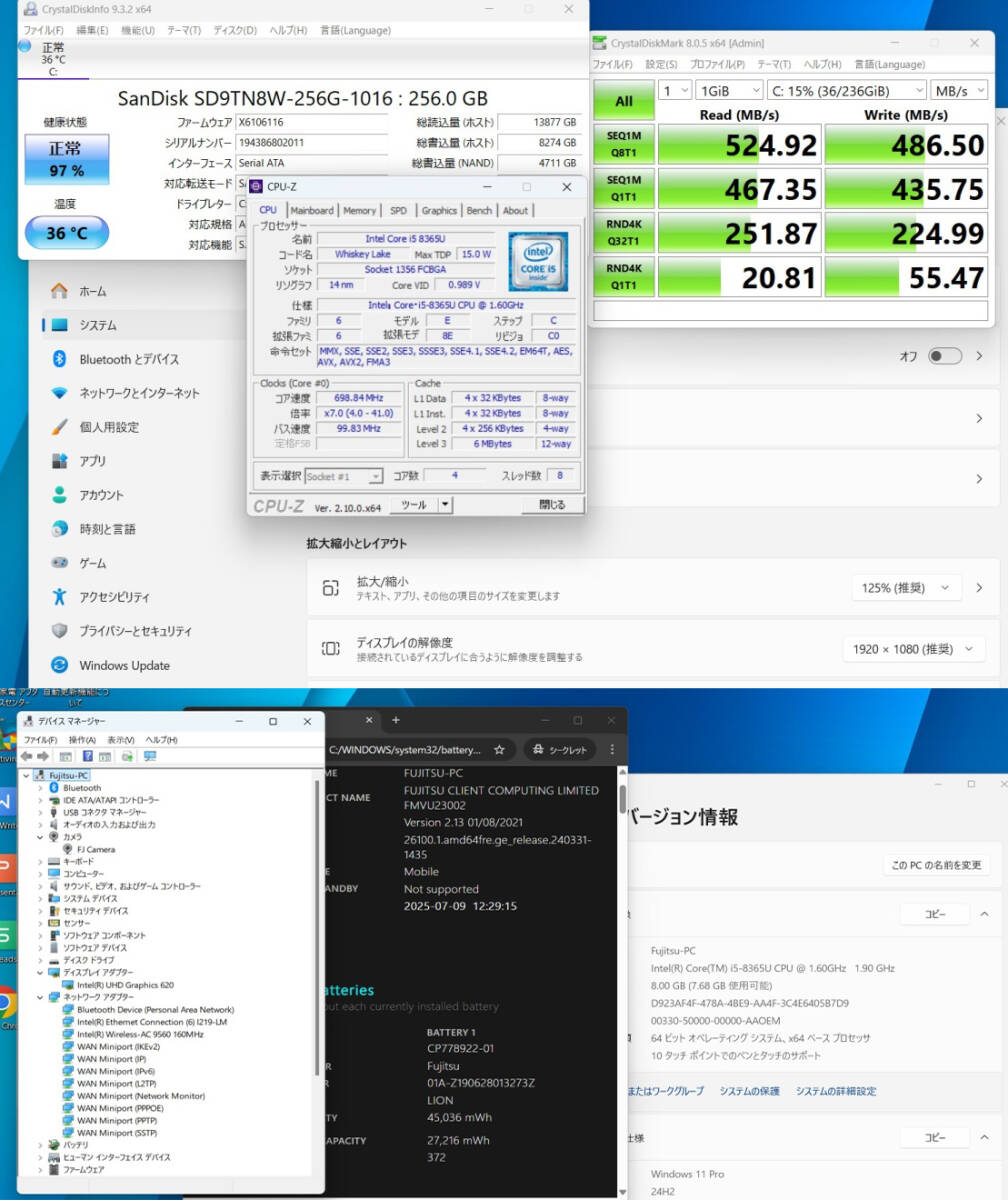The image size is (1008, 1200).
Task: Click 閉じる to close CPU-Z
Action: point(552,505)
